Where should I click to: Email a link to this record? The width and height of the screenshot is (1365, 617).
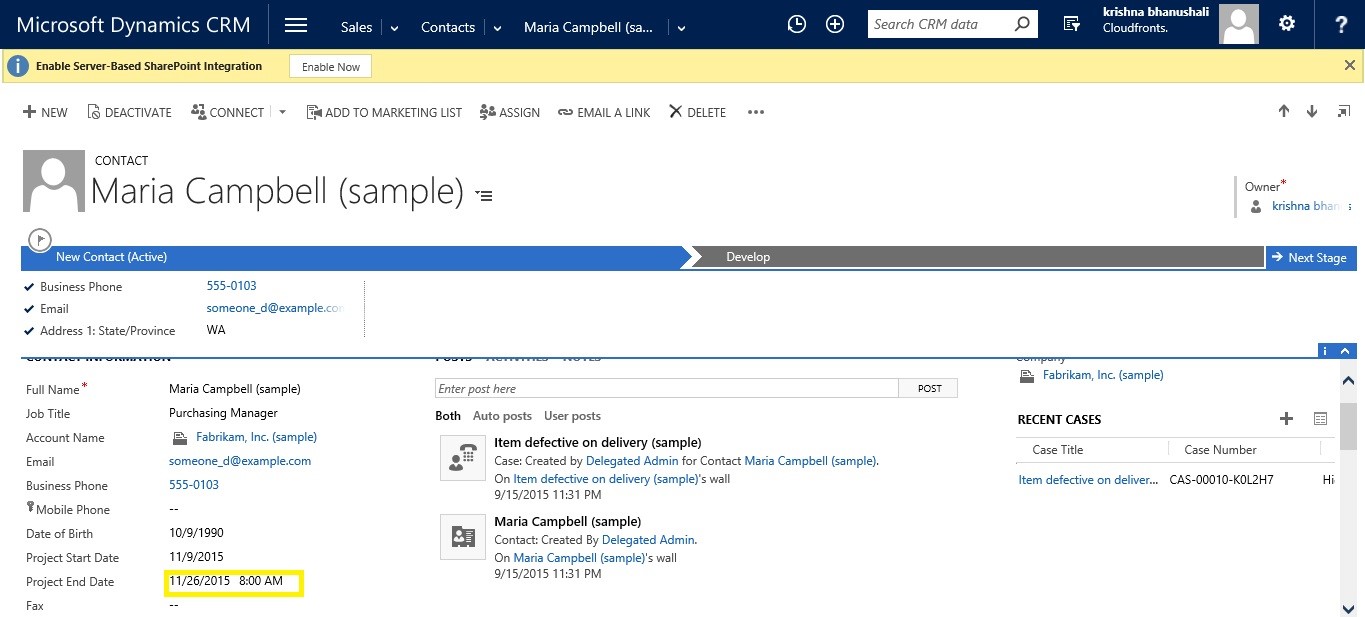[x=604, y=112]
